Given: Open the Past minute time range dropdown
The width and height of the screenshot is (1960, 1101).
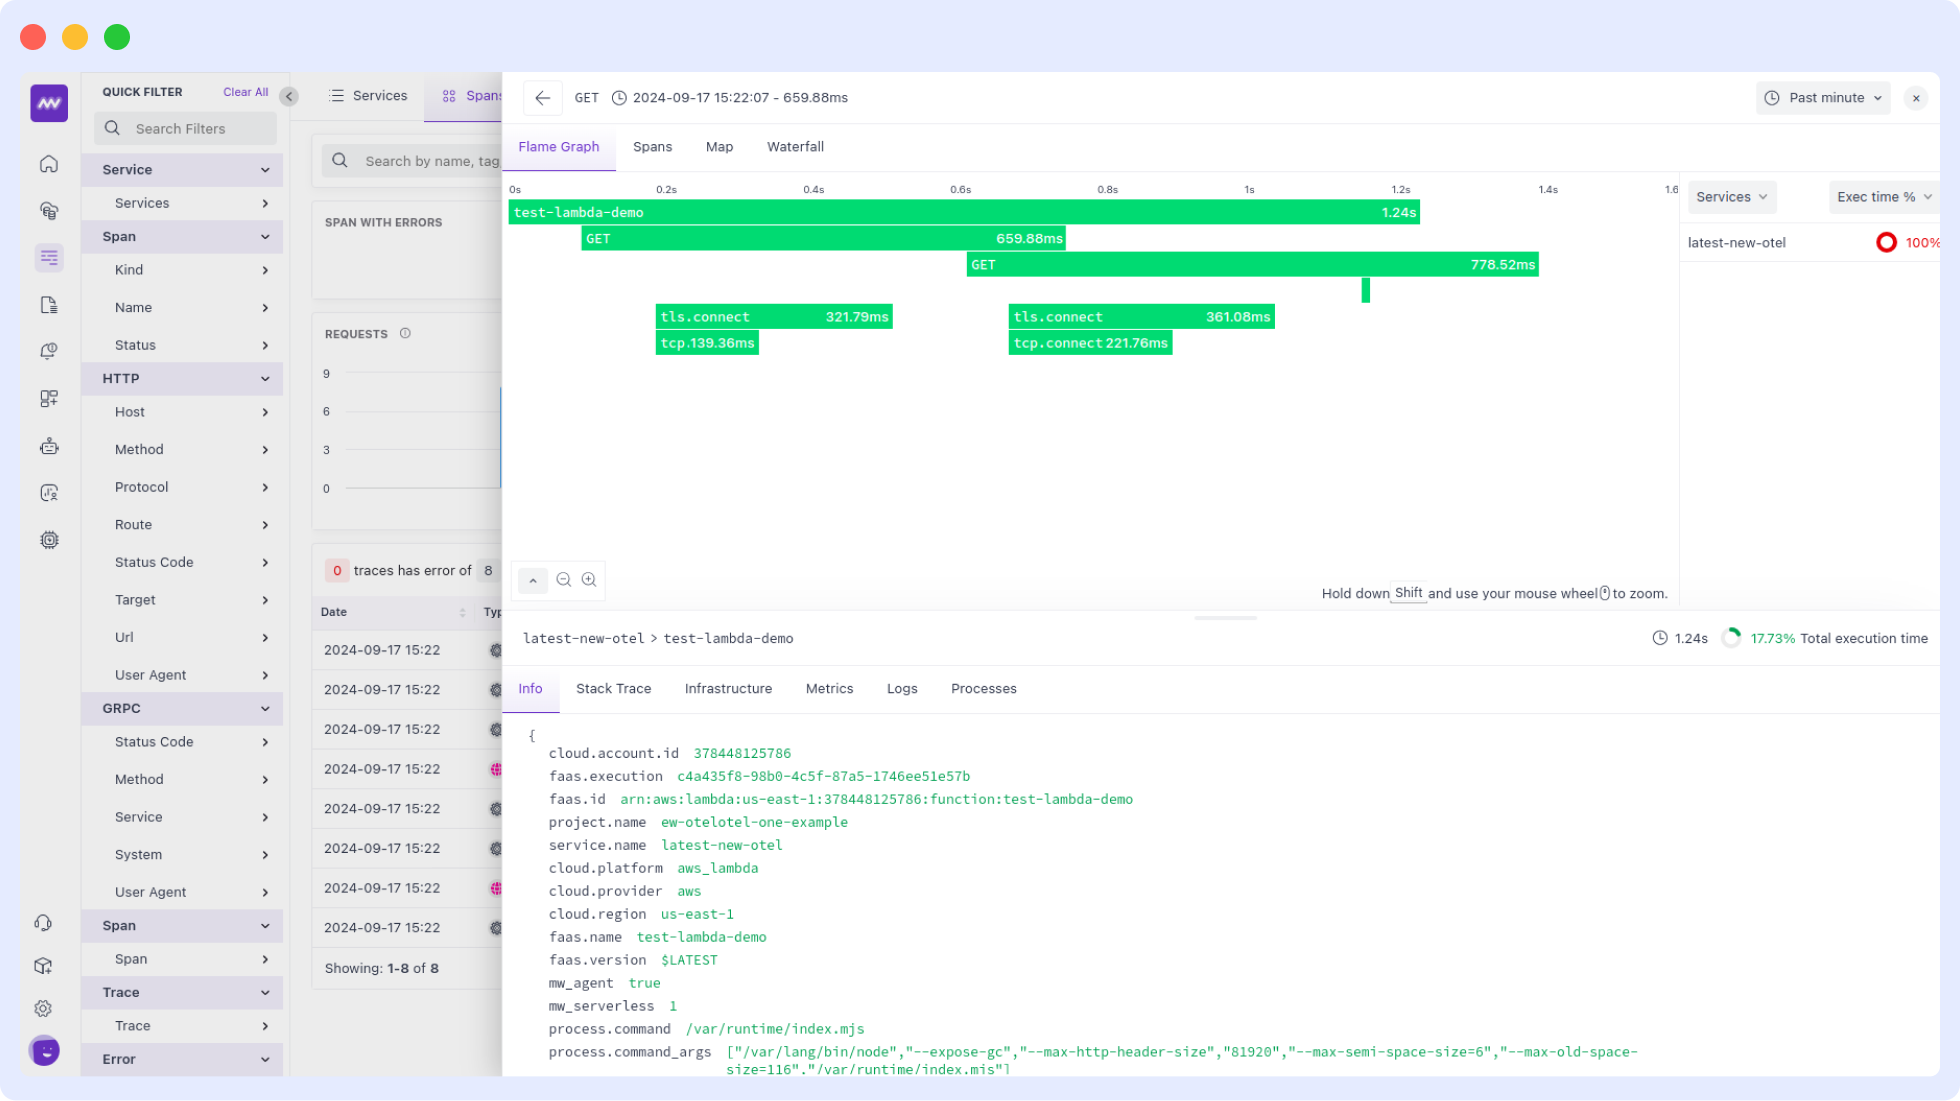Looking at the screenshot, I should pos(1823,97).
